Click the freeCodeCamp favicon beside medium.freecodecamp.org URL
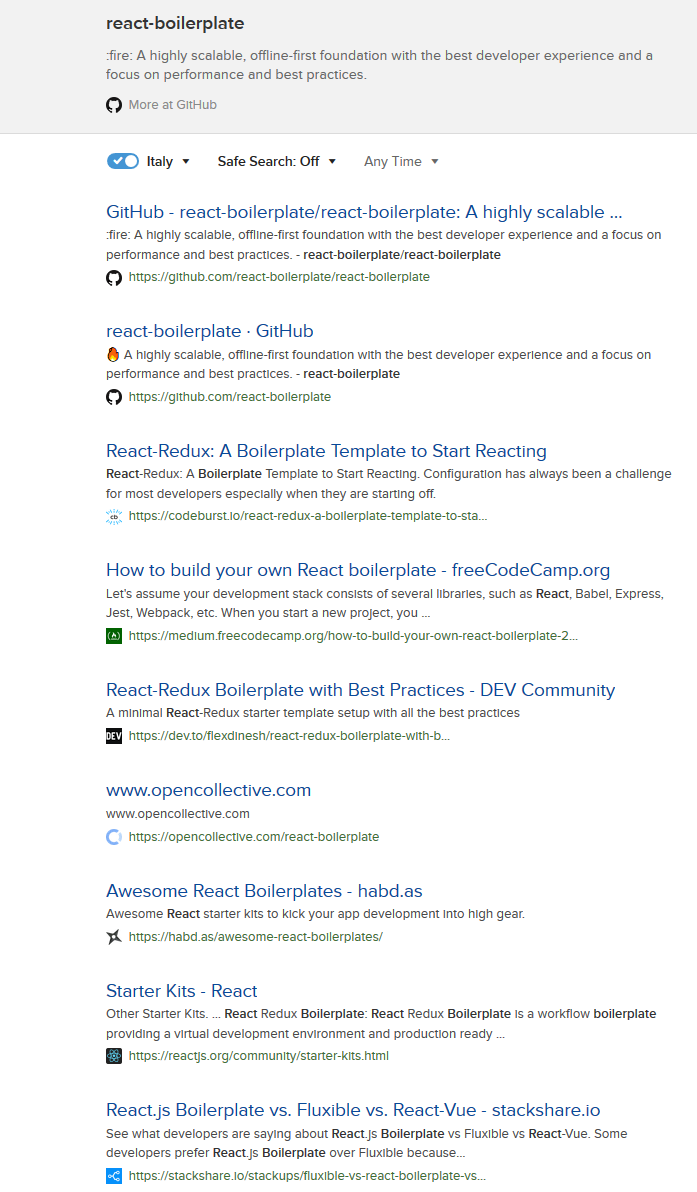 click(x=114, y=636)
